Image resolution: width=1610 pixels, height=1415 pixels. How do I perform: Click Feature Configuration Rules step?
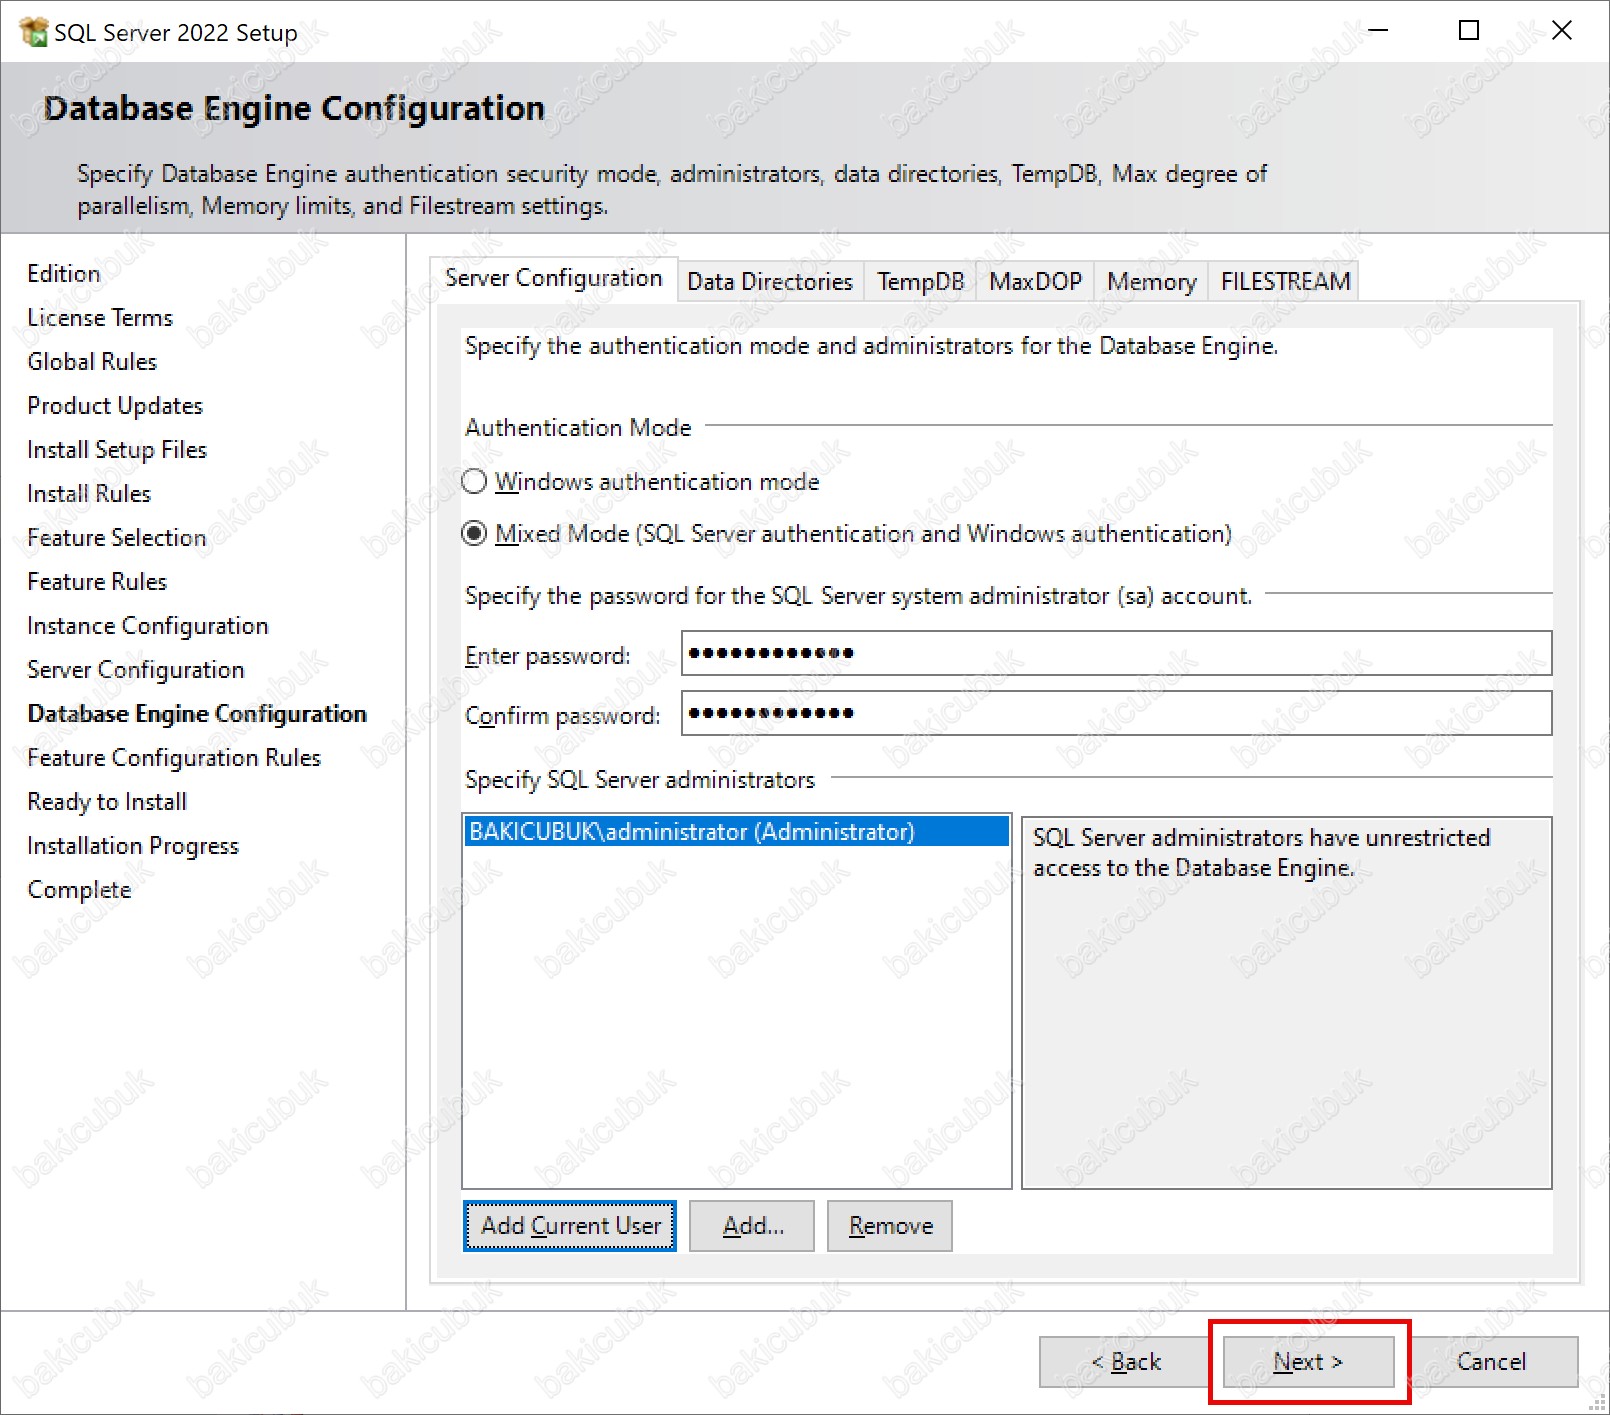174,758
